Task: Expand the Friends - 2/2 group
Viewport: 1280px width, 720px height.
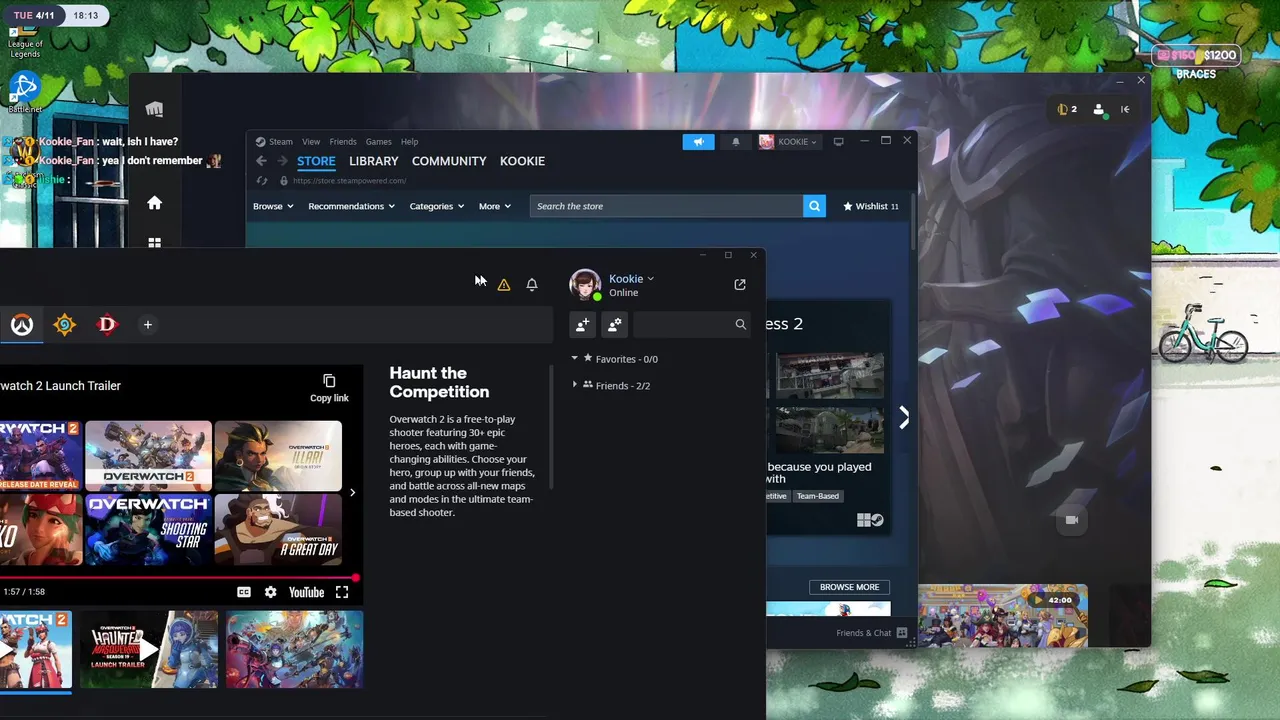Action: pos(612,386)
